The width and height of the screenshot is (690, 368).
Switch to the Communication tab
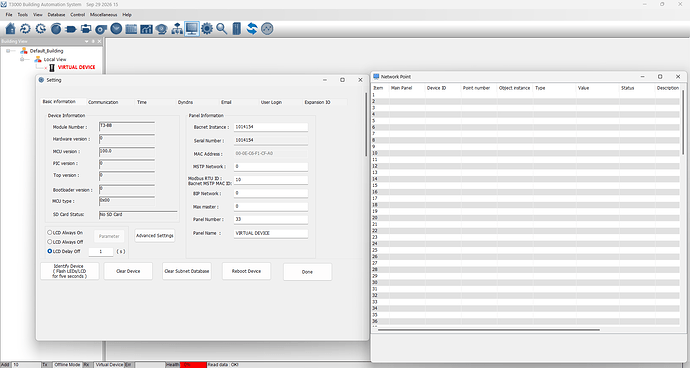coord(103,102)
